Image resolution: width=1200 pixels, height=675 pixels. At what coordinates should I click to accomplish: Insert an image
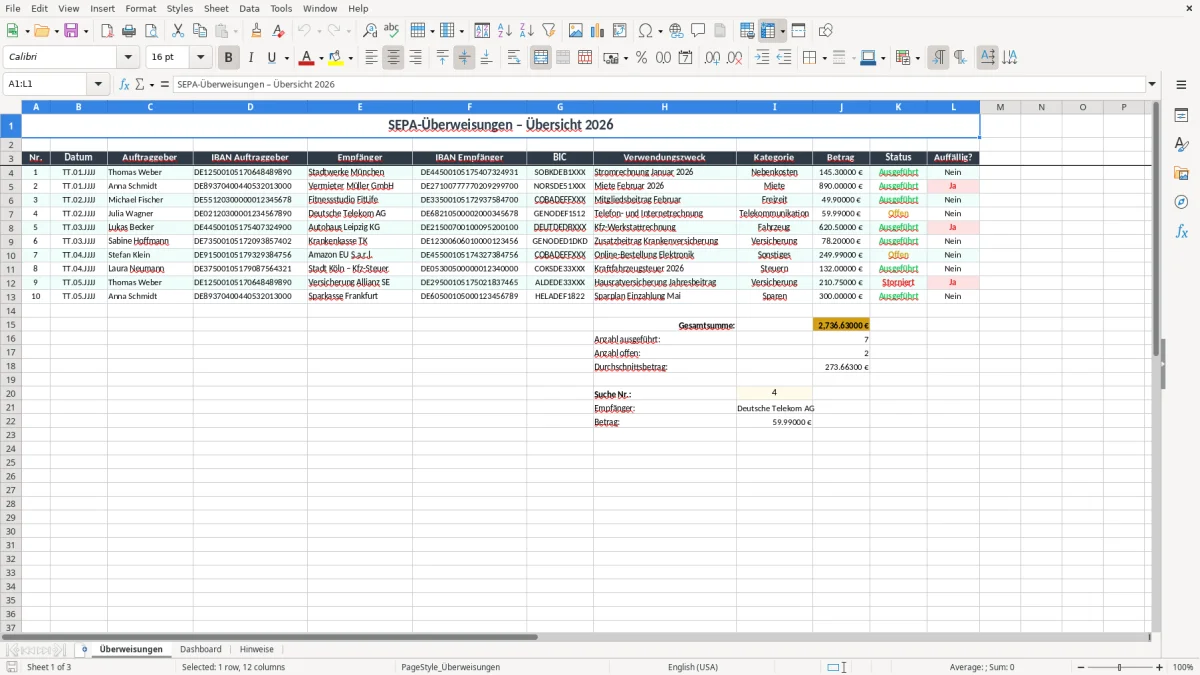[x=575, y=31]
